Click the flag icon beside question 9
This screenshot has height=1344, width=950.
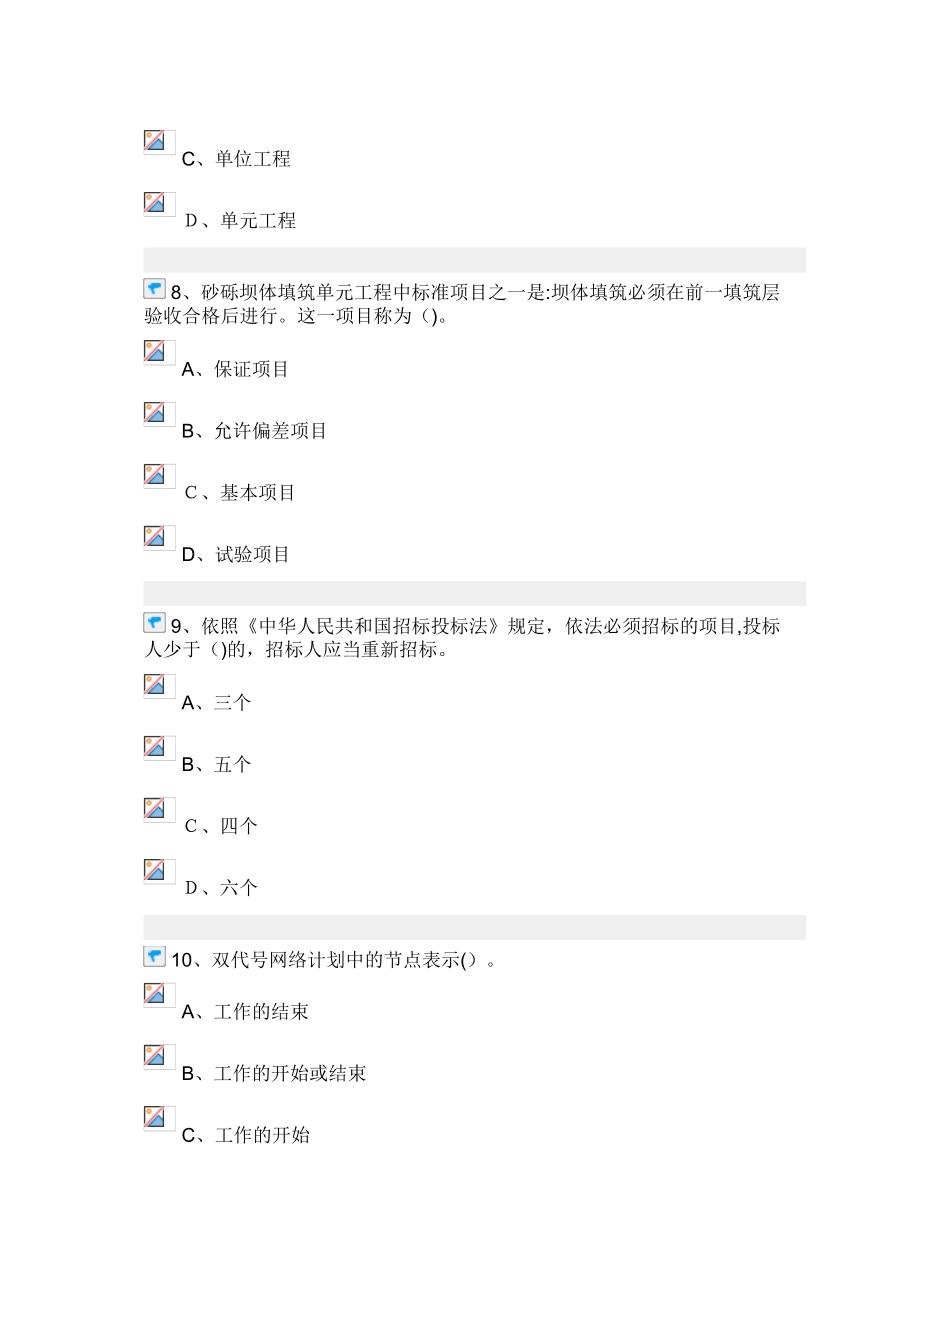(x=155, y=624)
